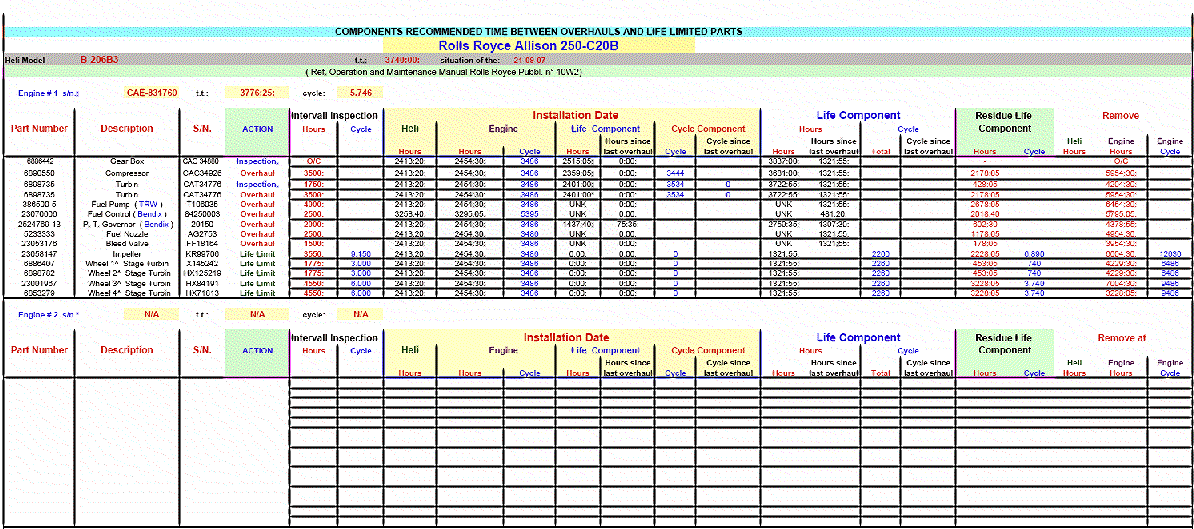This screenshot has width=1194, height=529.
Task: Click the 'Engine # 2 s/n' label
Action: pyautogui.click(x=49, y=314)
